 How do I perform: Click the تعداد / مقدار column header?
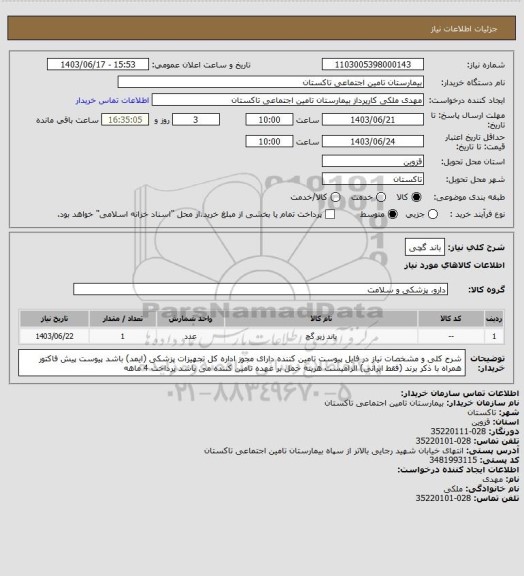123,319
